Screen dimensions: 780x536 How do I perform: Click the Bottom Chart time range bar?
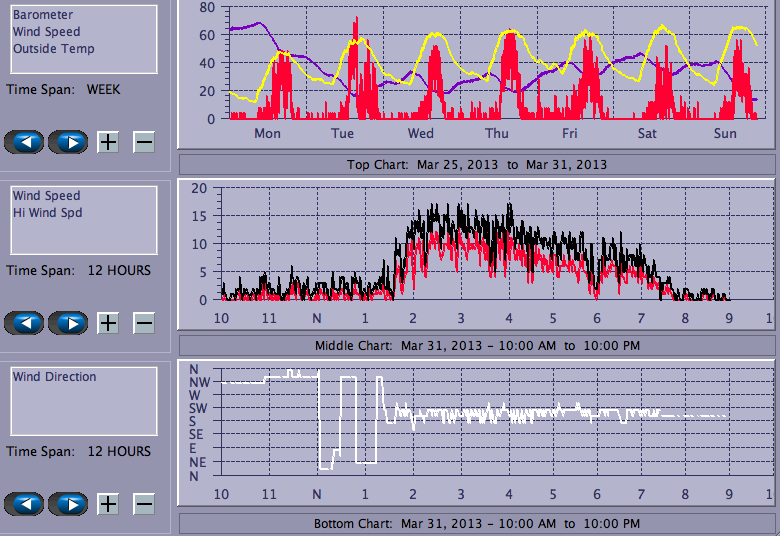(476, 524)
